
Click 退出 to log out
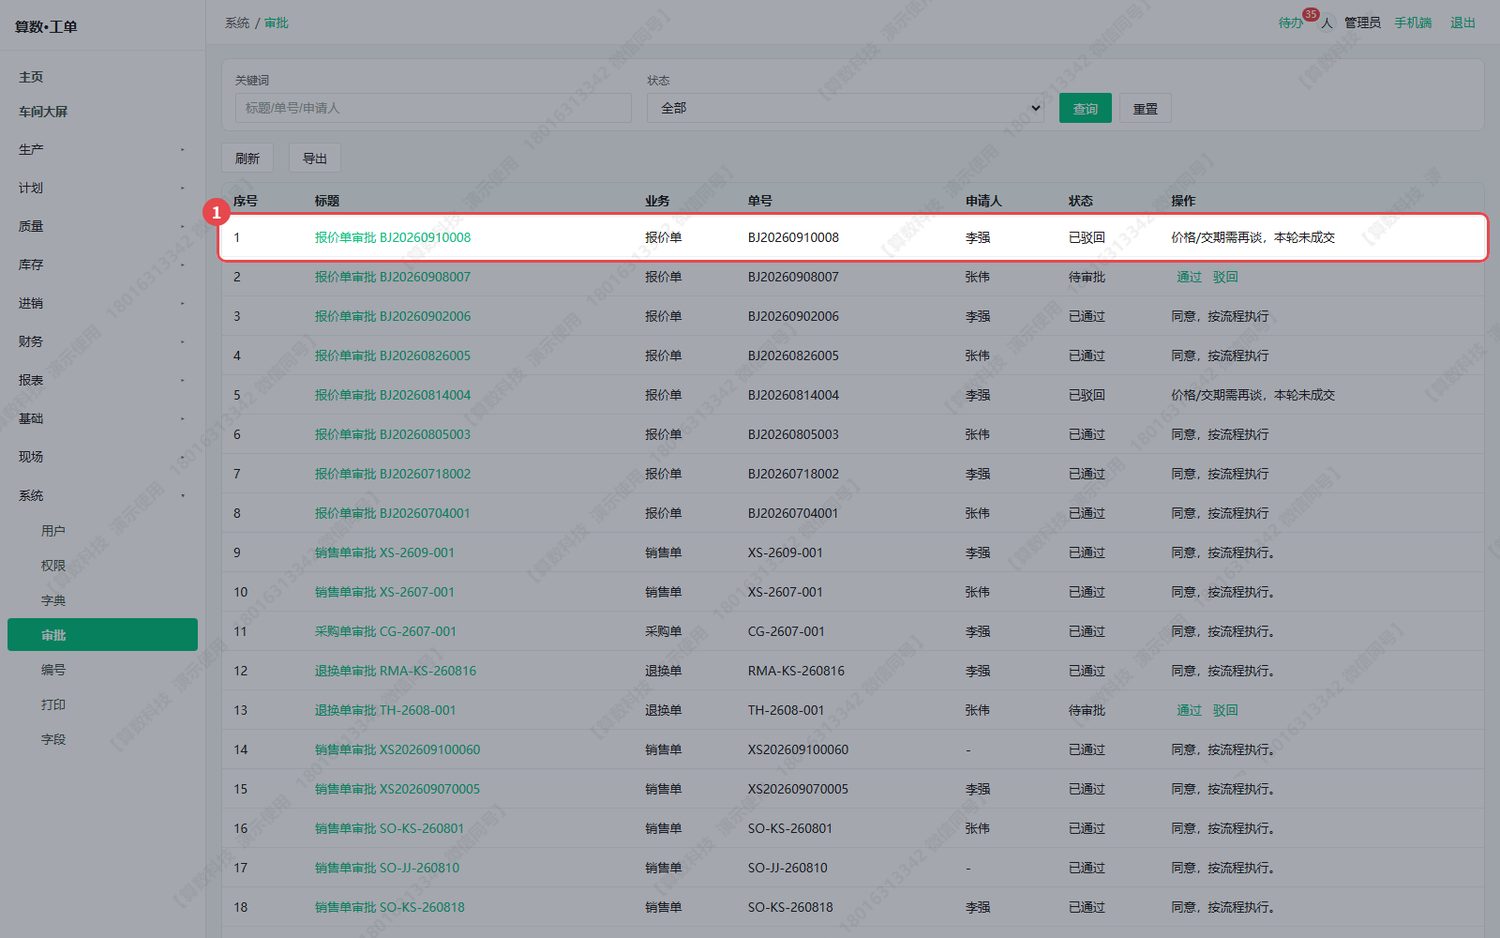coord(1463,23)
